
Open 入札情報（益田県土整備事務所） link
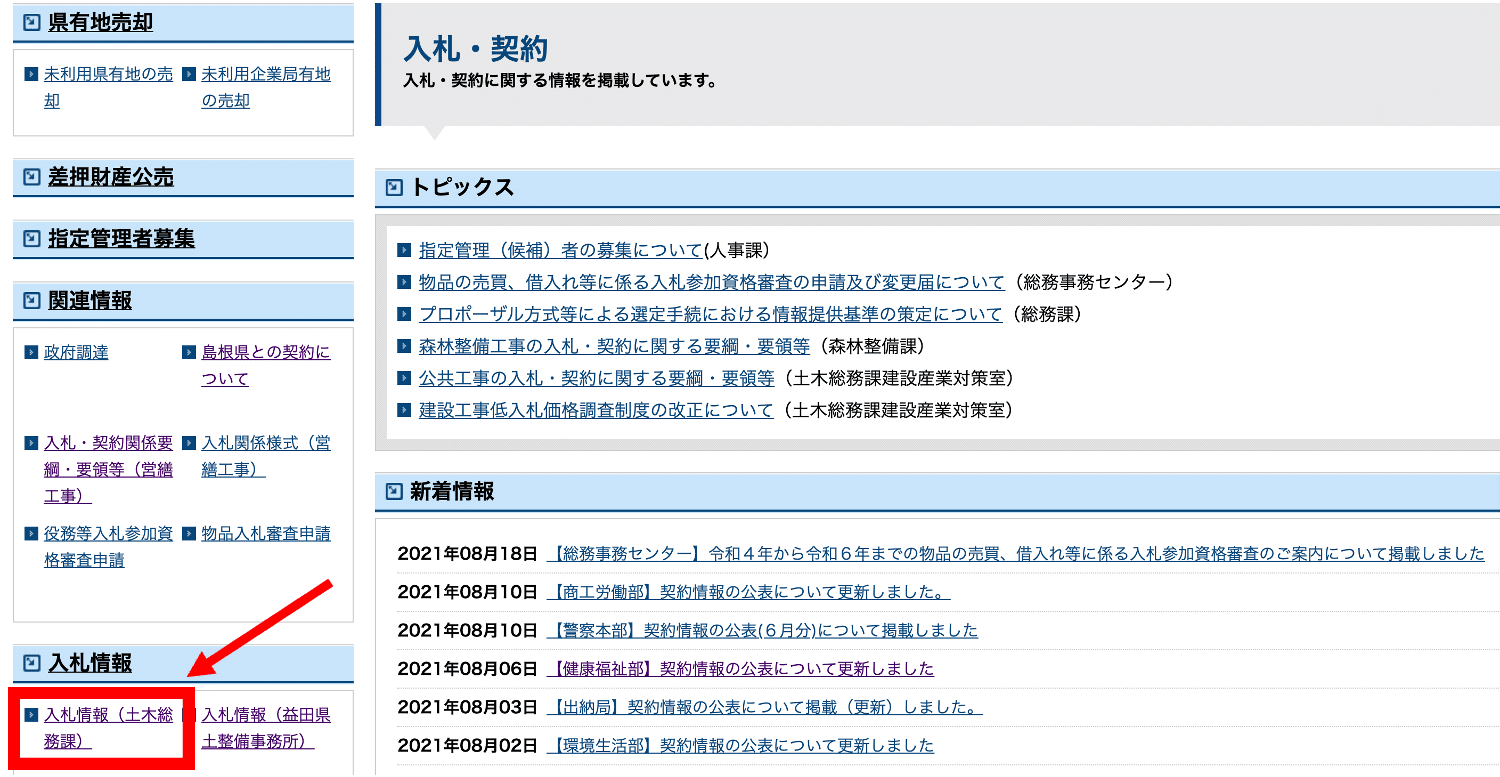265,728
